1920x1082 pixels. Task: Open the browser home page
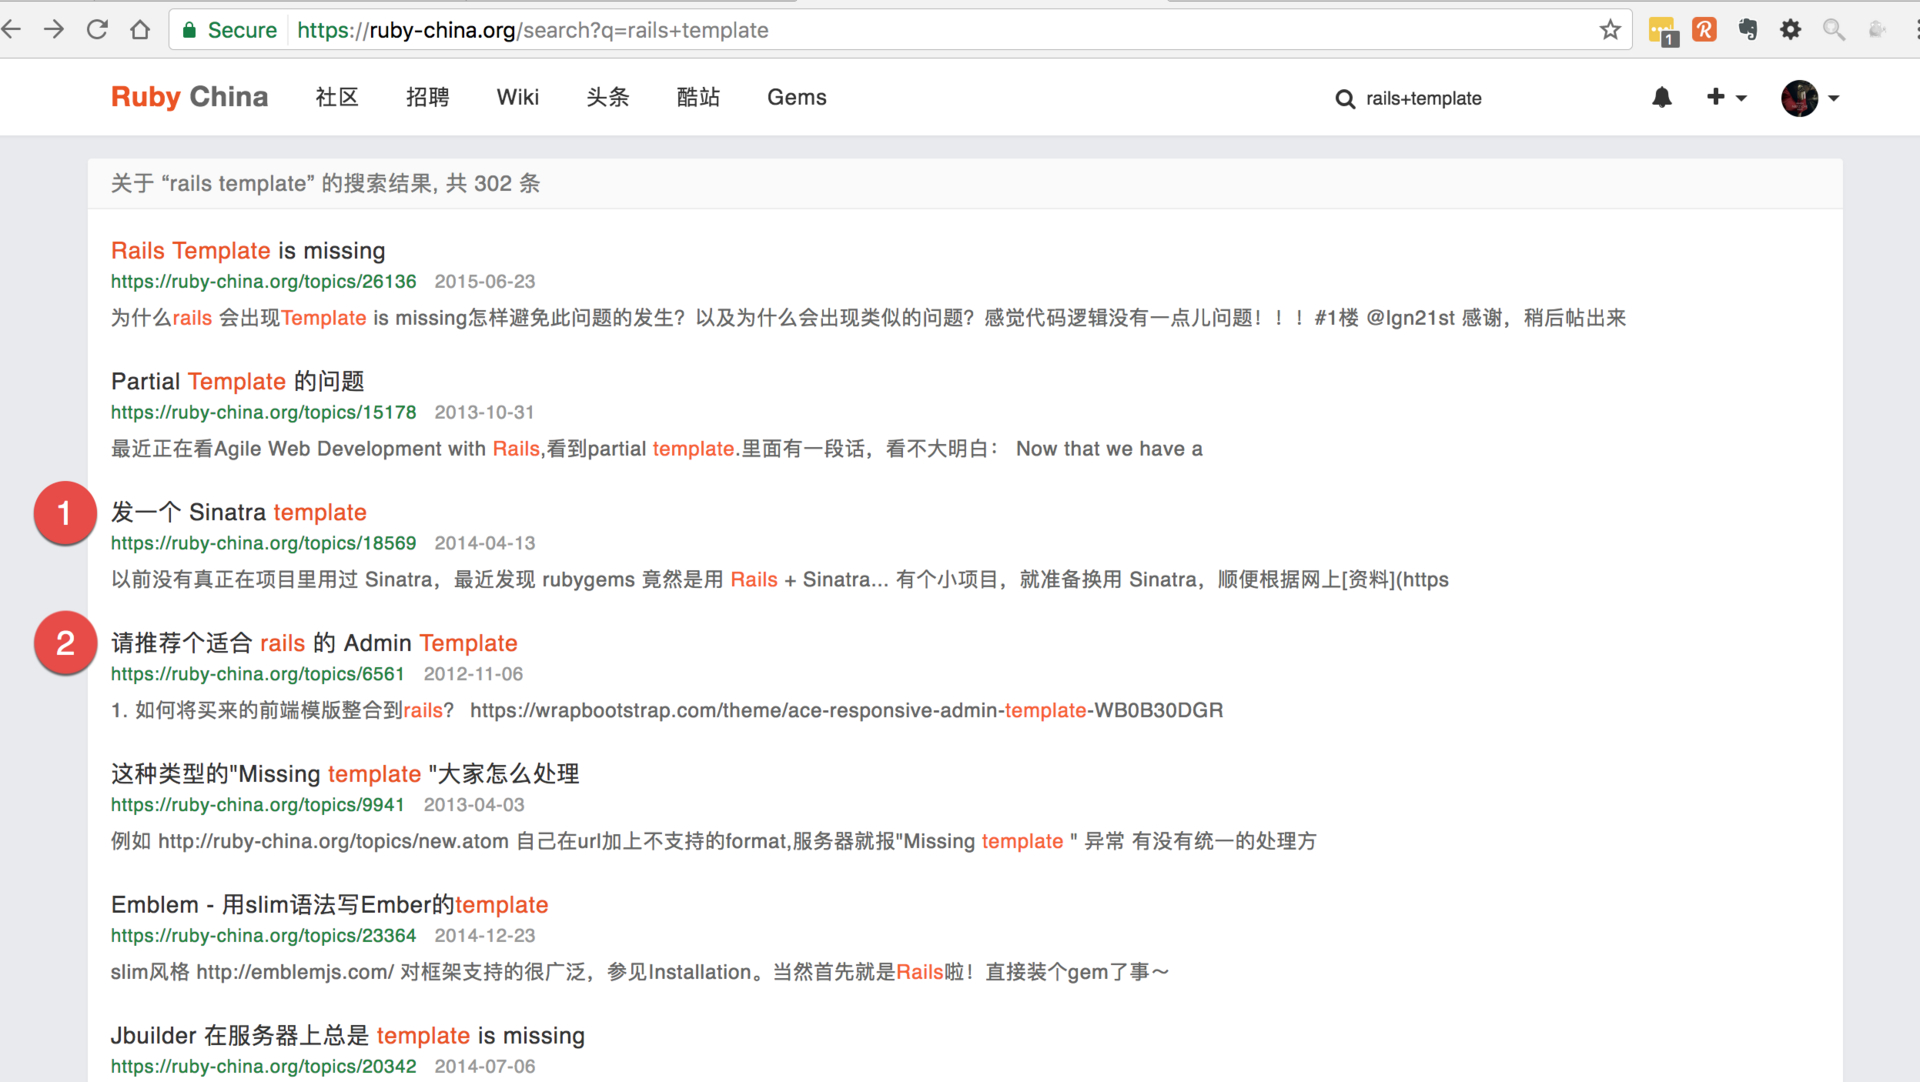pos(140,30)
